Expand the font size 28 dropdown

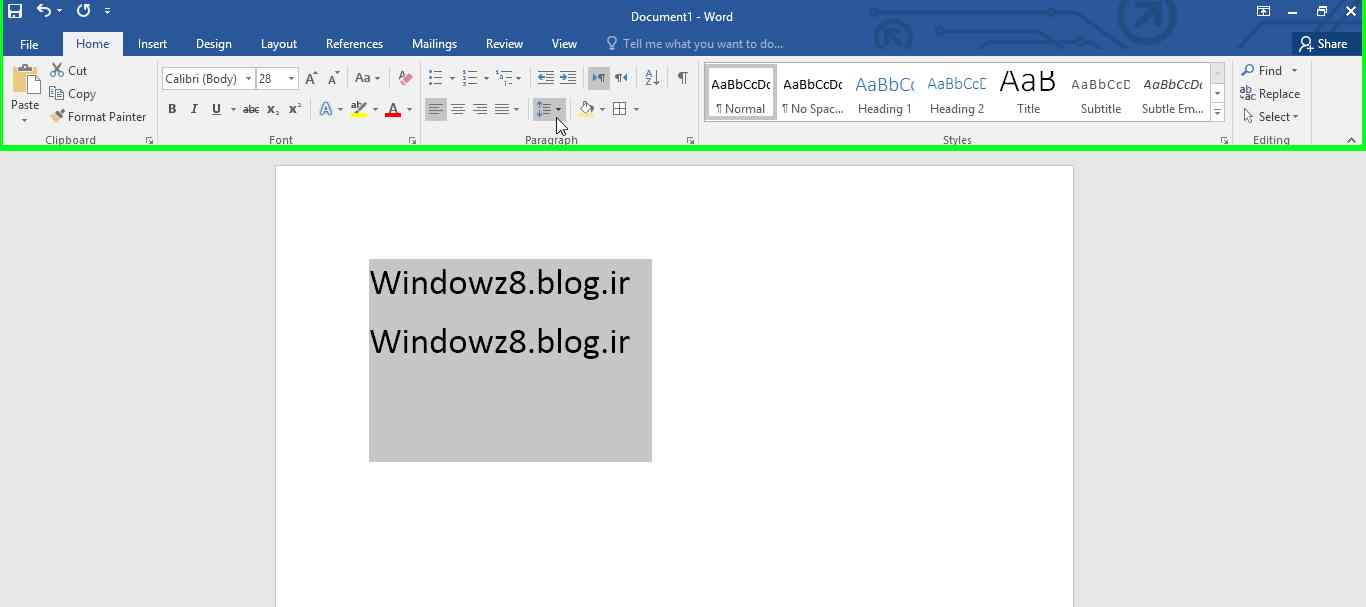tap(291, 79)
